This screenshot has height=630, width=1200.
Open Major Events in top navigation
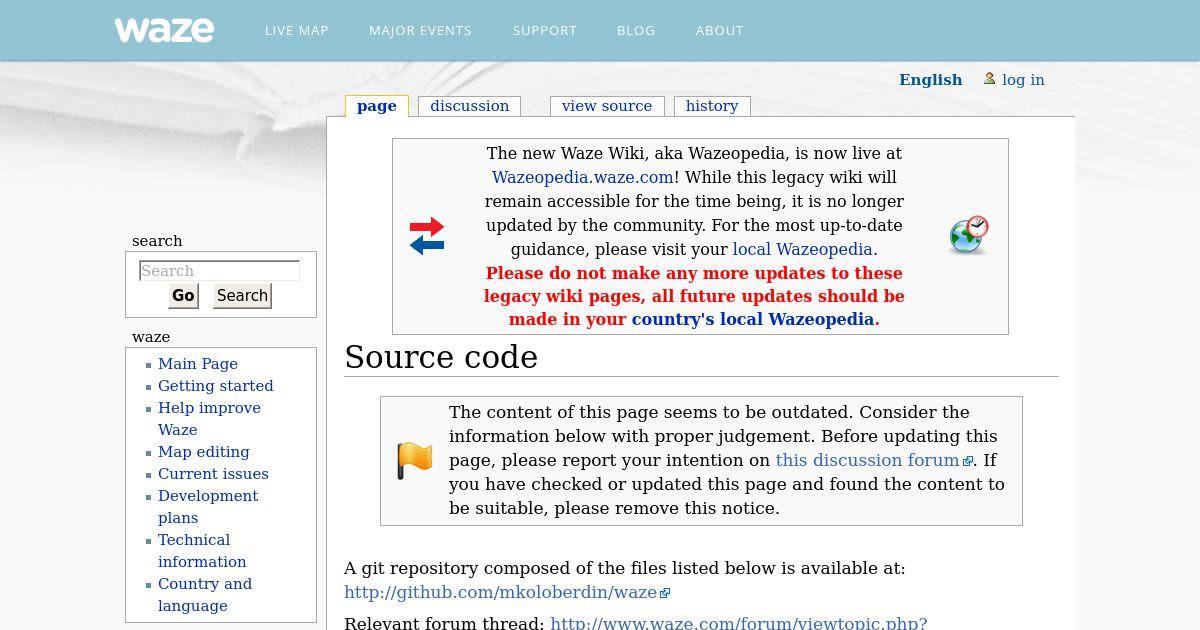coord(420,30)
